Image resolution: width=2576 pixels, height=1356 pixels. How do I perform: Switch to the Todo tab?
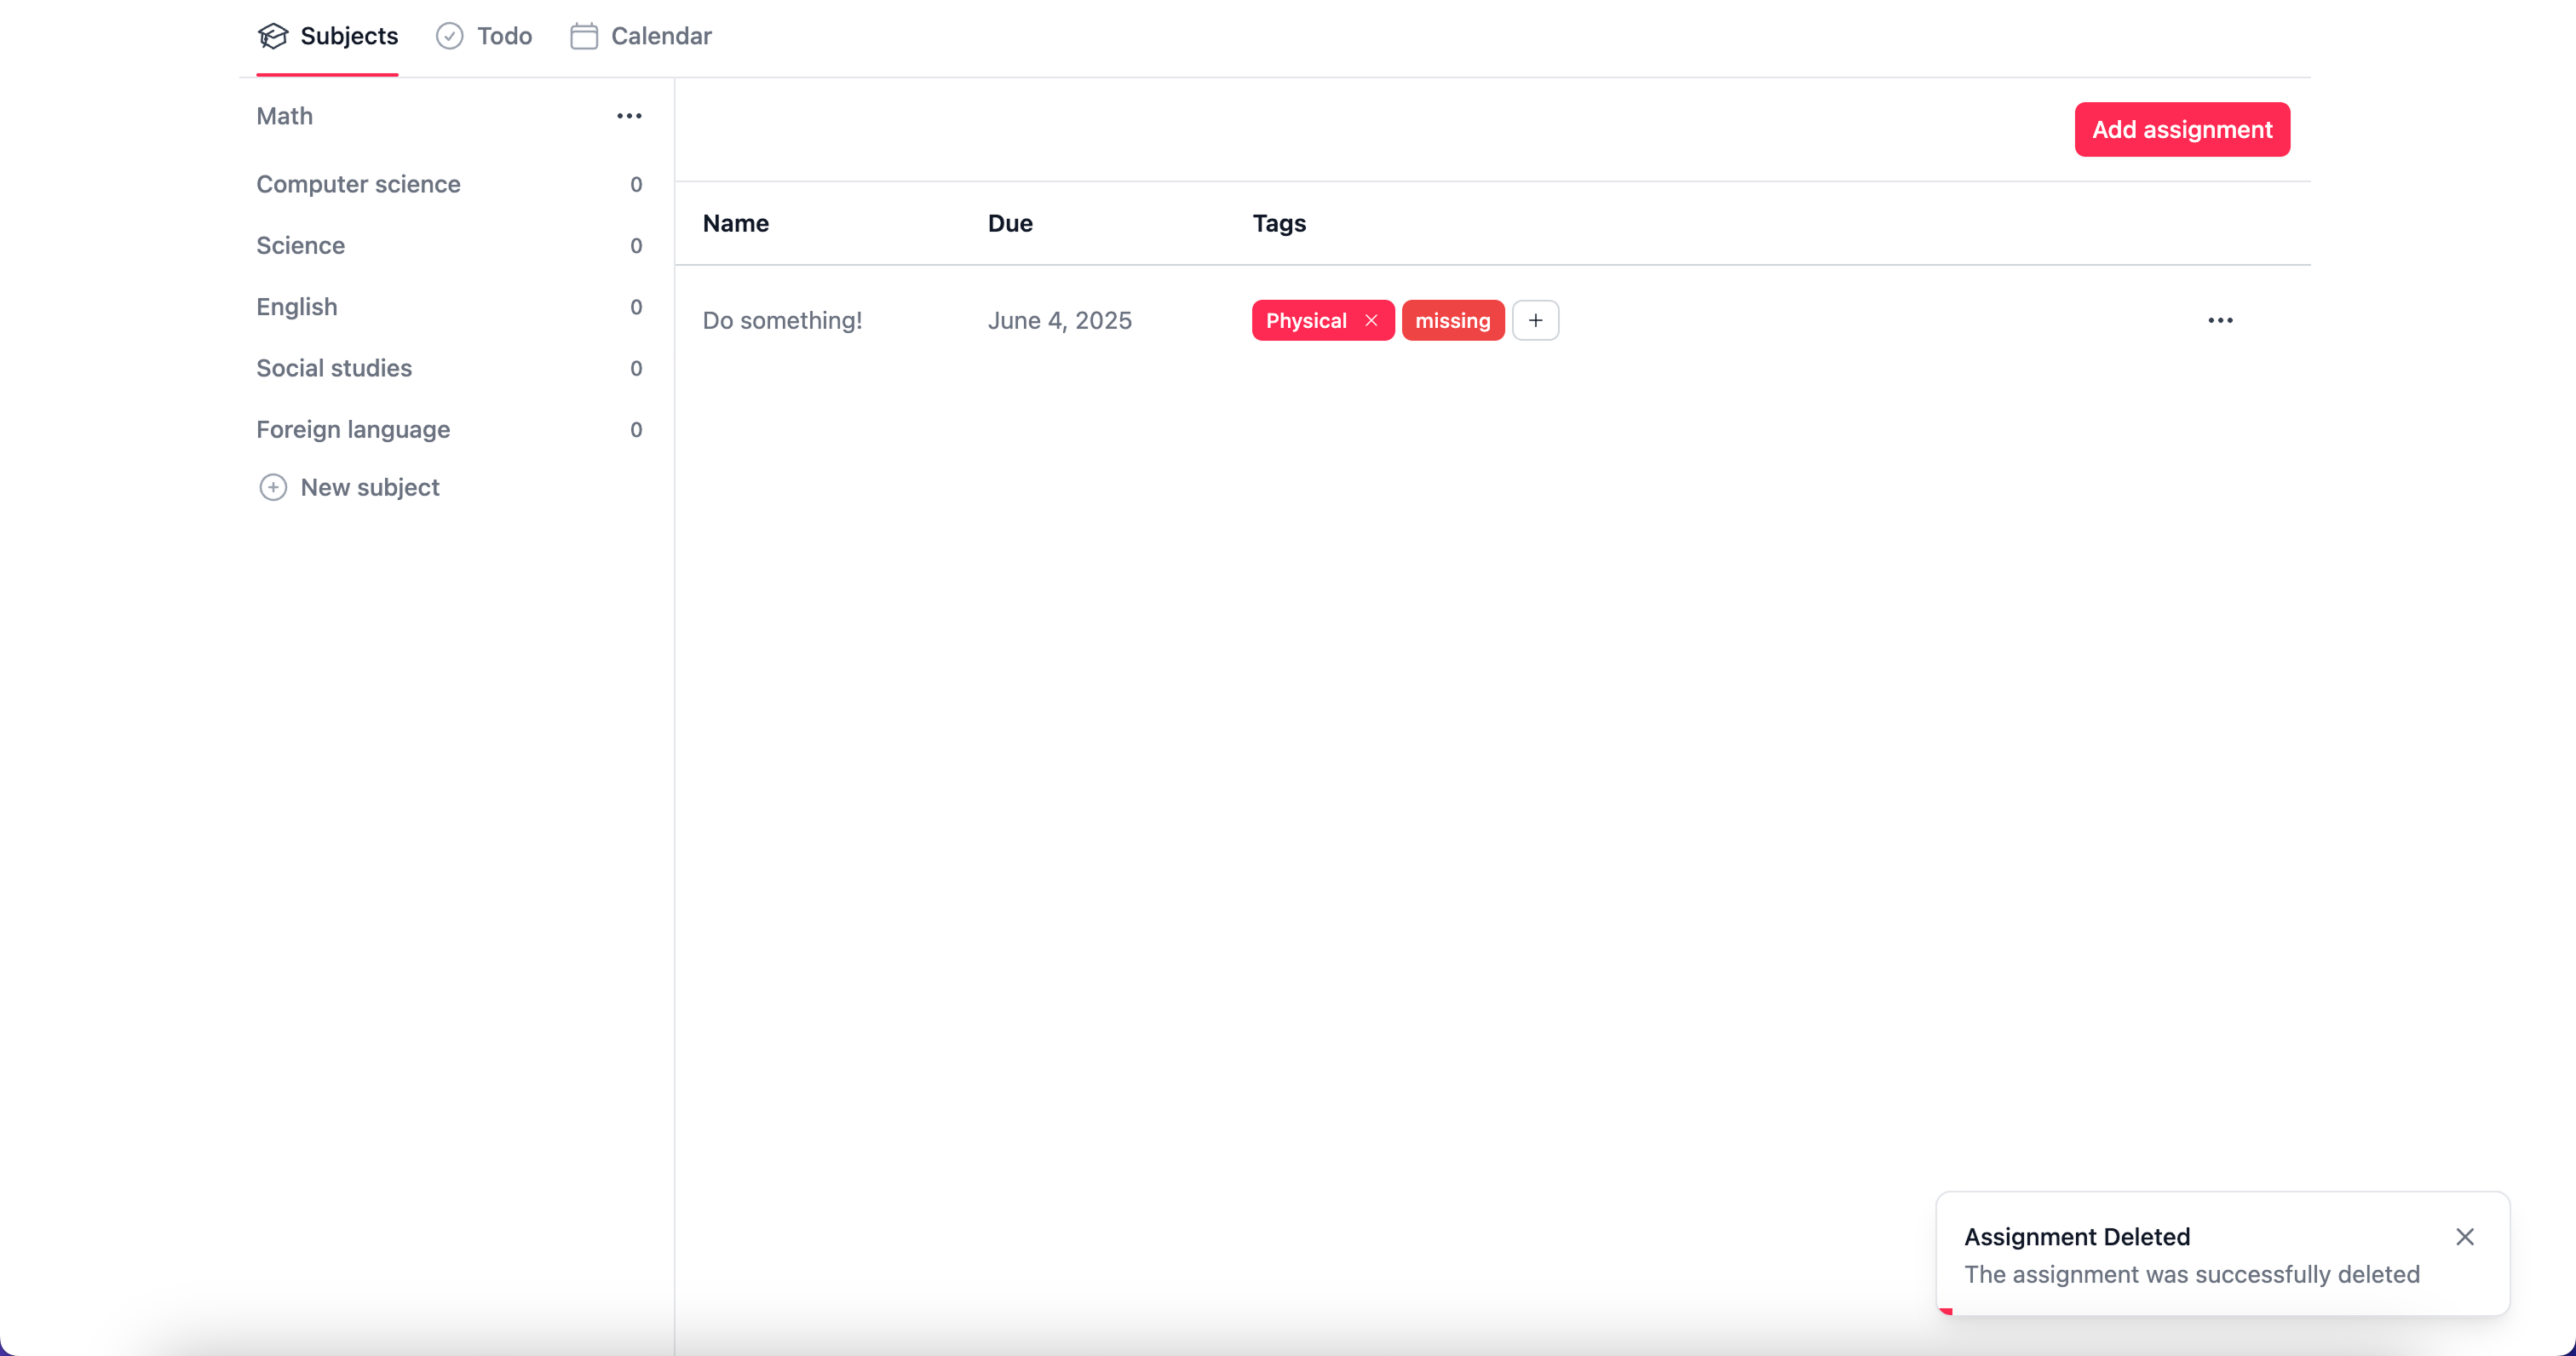click(x=503, y=36)
